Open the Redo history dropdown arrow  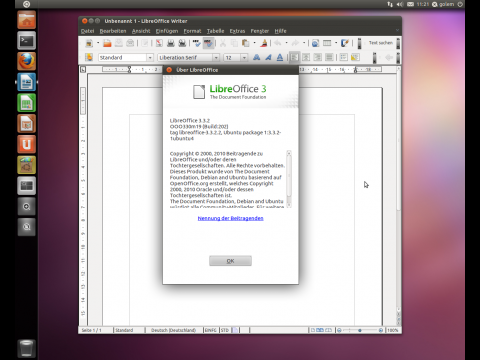(304, 43)
